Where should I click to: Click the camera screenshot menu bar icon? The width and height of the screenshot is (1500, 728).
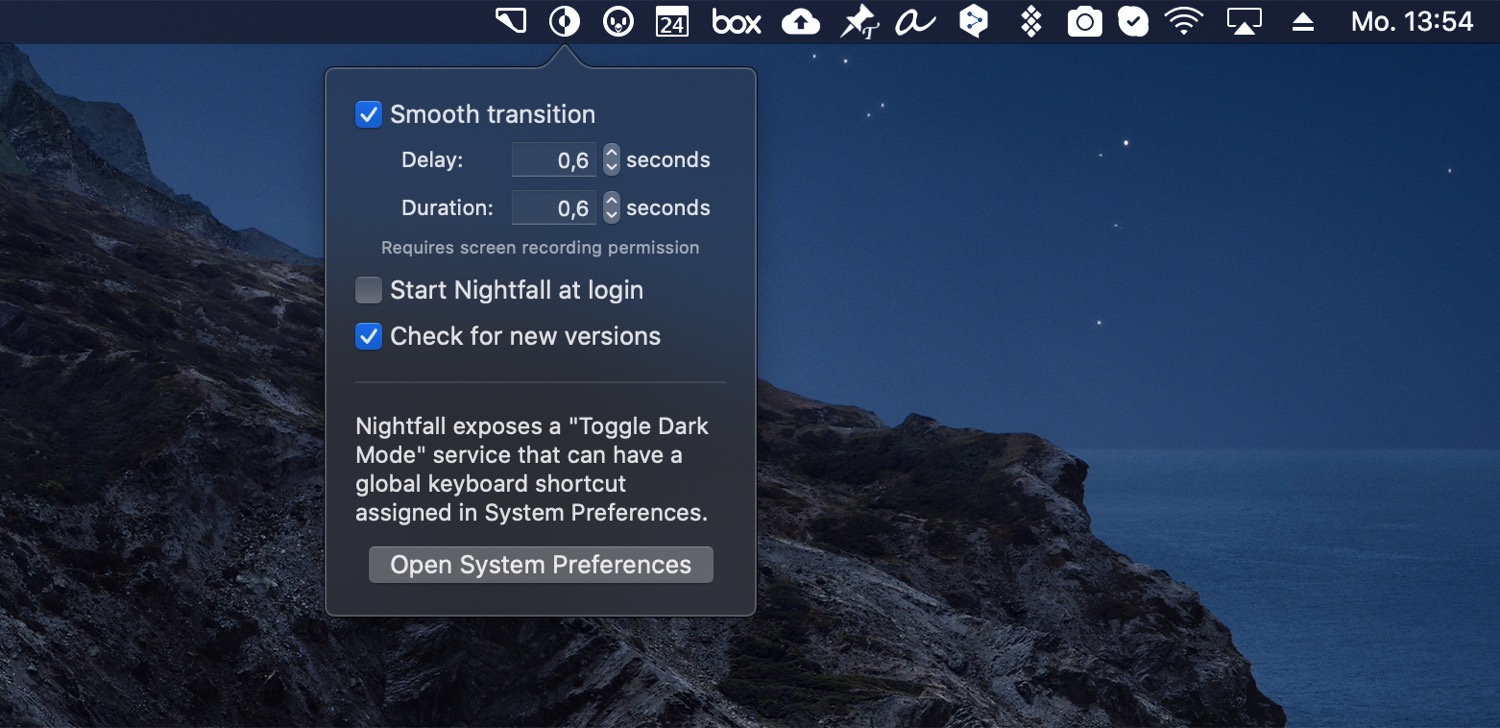pyautogui.click(x=1084, y=22)
